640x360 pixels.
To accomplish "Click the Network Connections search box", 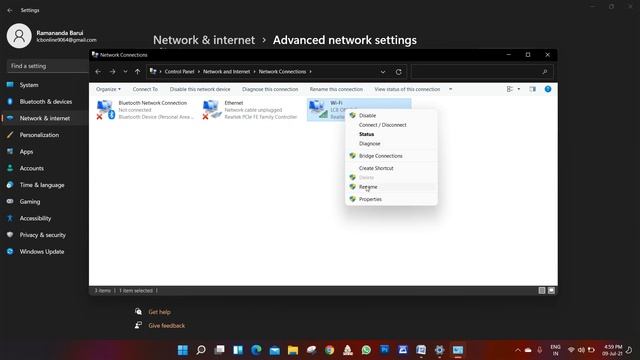I will pos(482,71).
